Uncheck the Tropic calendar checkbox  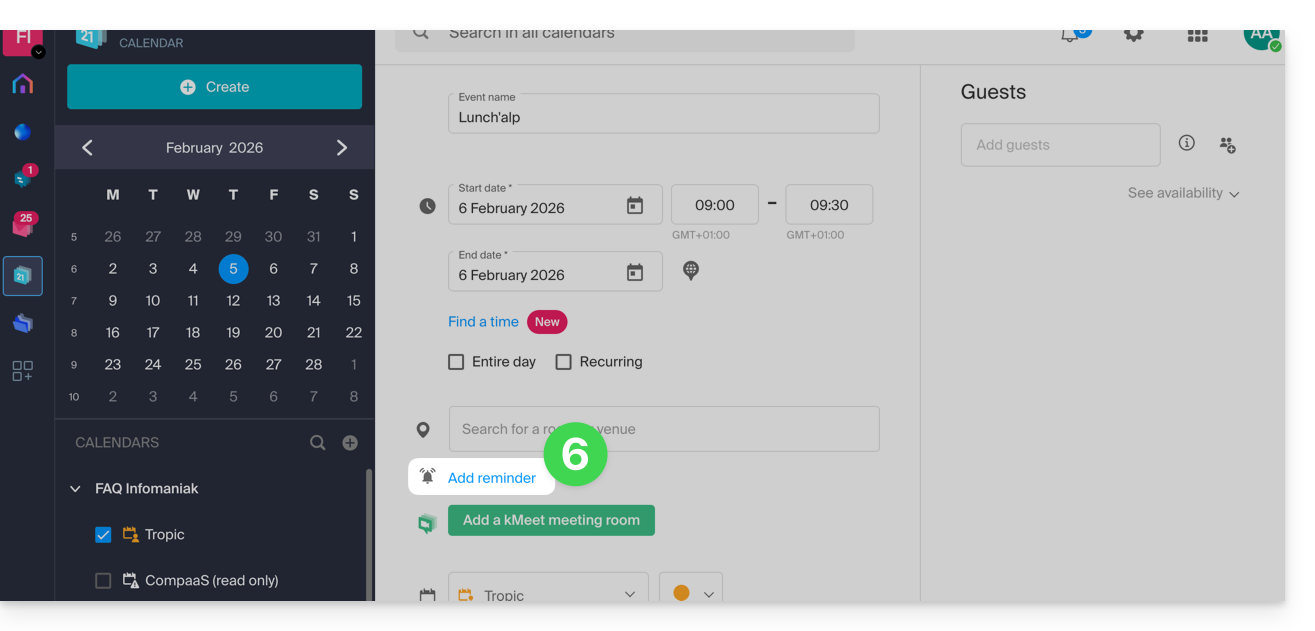coord(103,535)
